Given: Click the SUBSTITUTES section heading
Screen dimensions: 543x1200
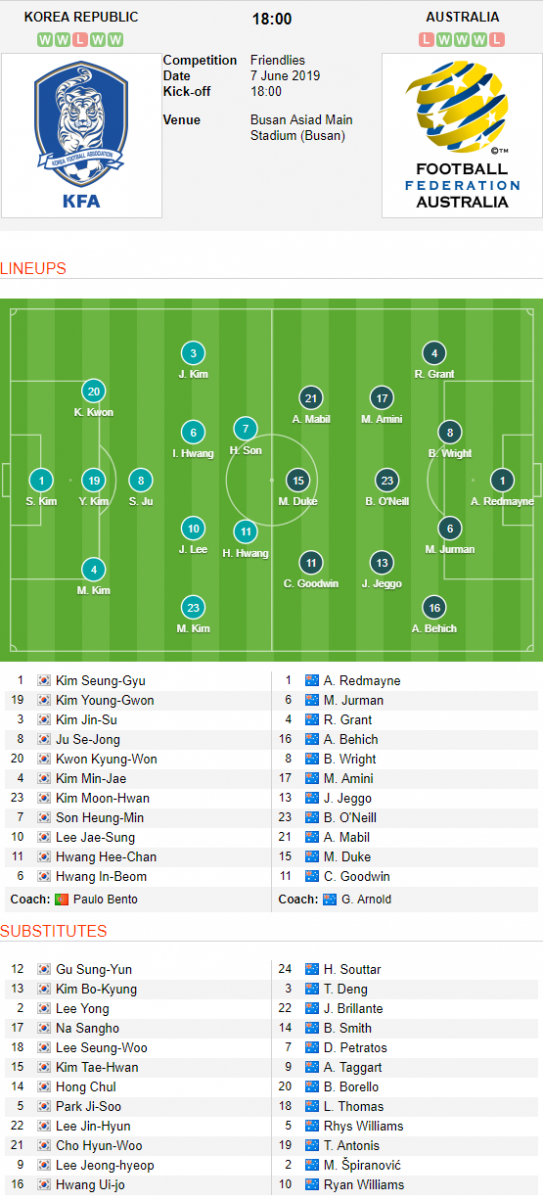Looking at the screenshot, I should tap(53, 931).
